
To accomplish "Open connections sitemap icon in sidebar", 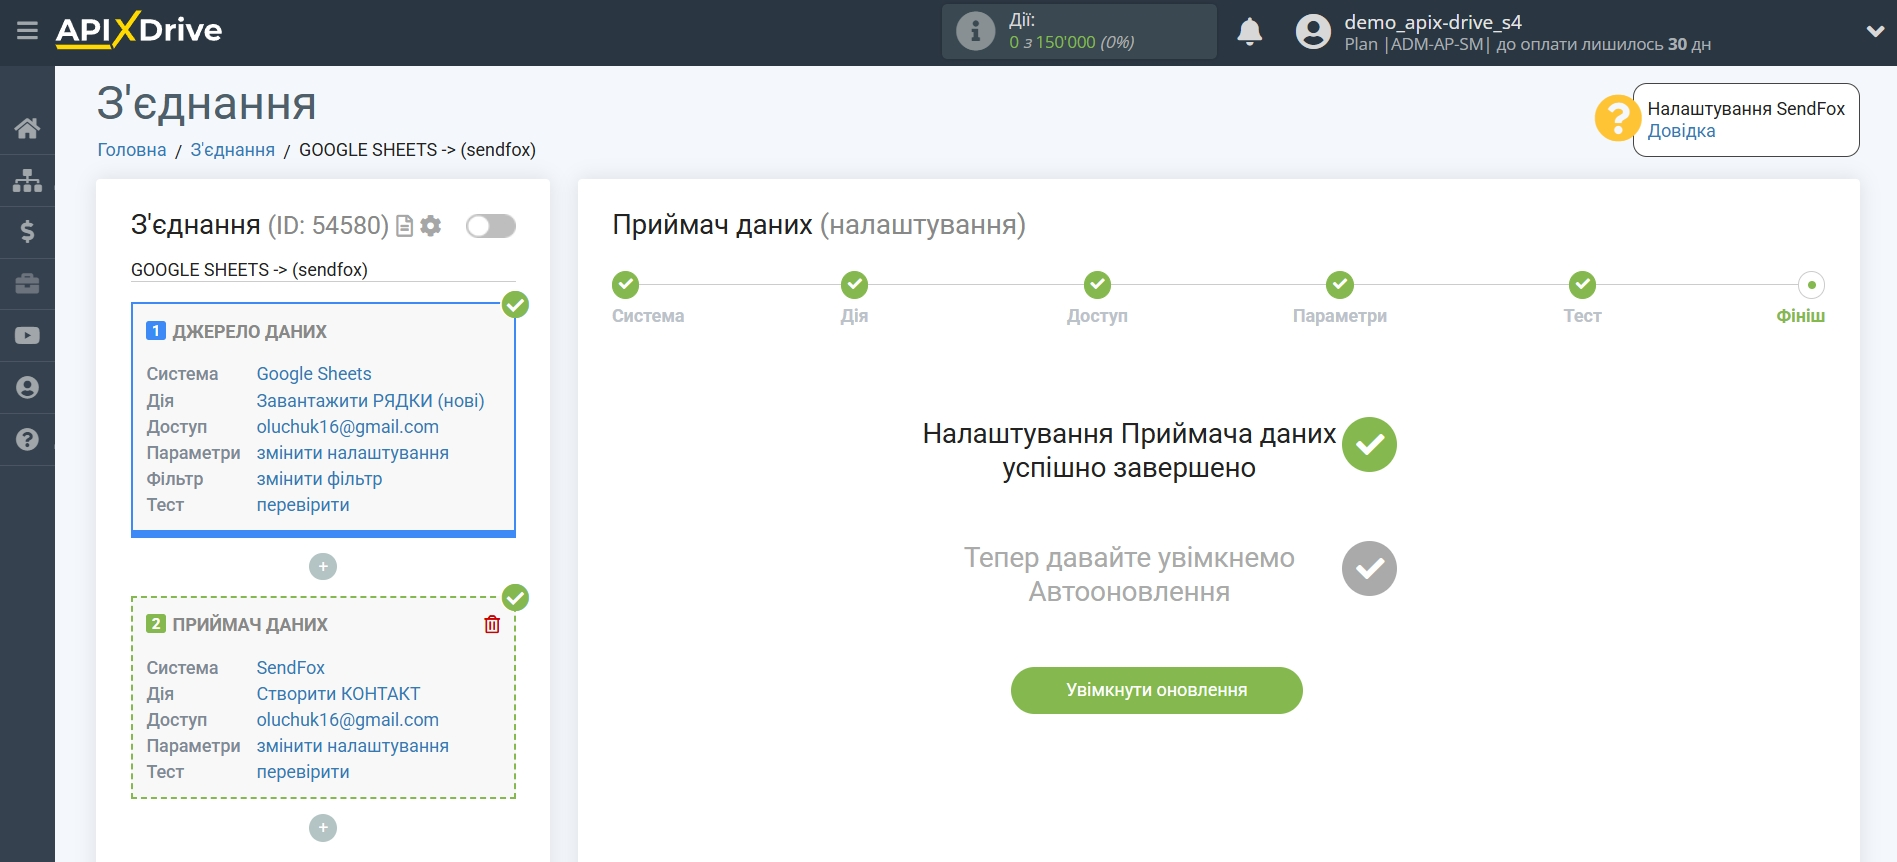I will (x=27, y=180).
